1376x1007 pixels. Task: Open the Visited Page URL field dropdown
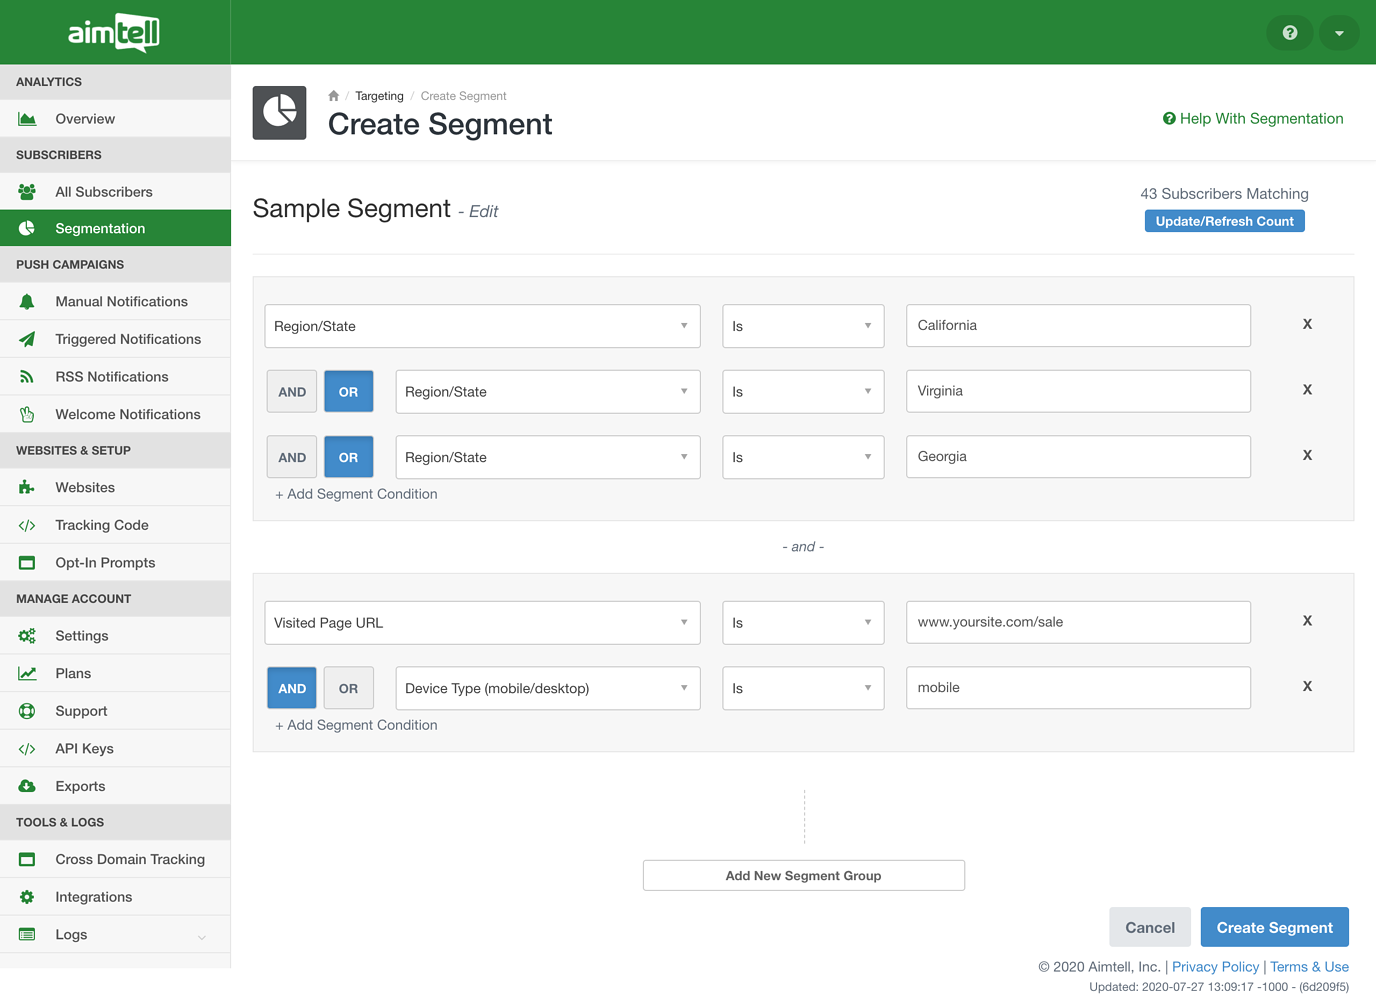(x=482, y=623)
